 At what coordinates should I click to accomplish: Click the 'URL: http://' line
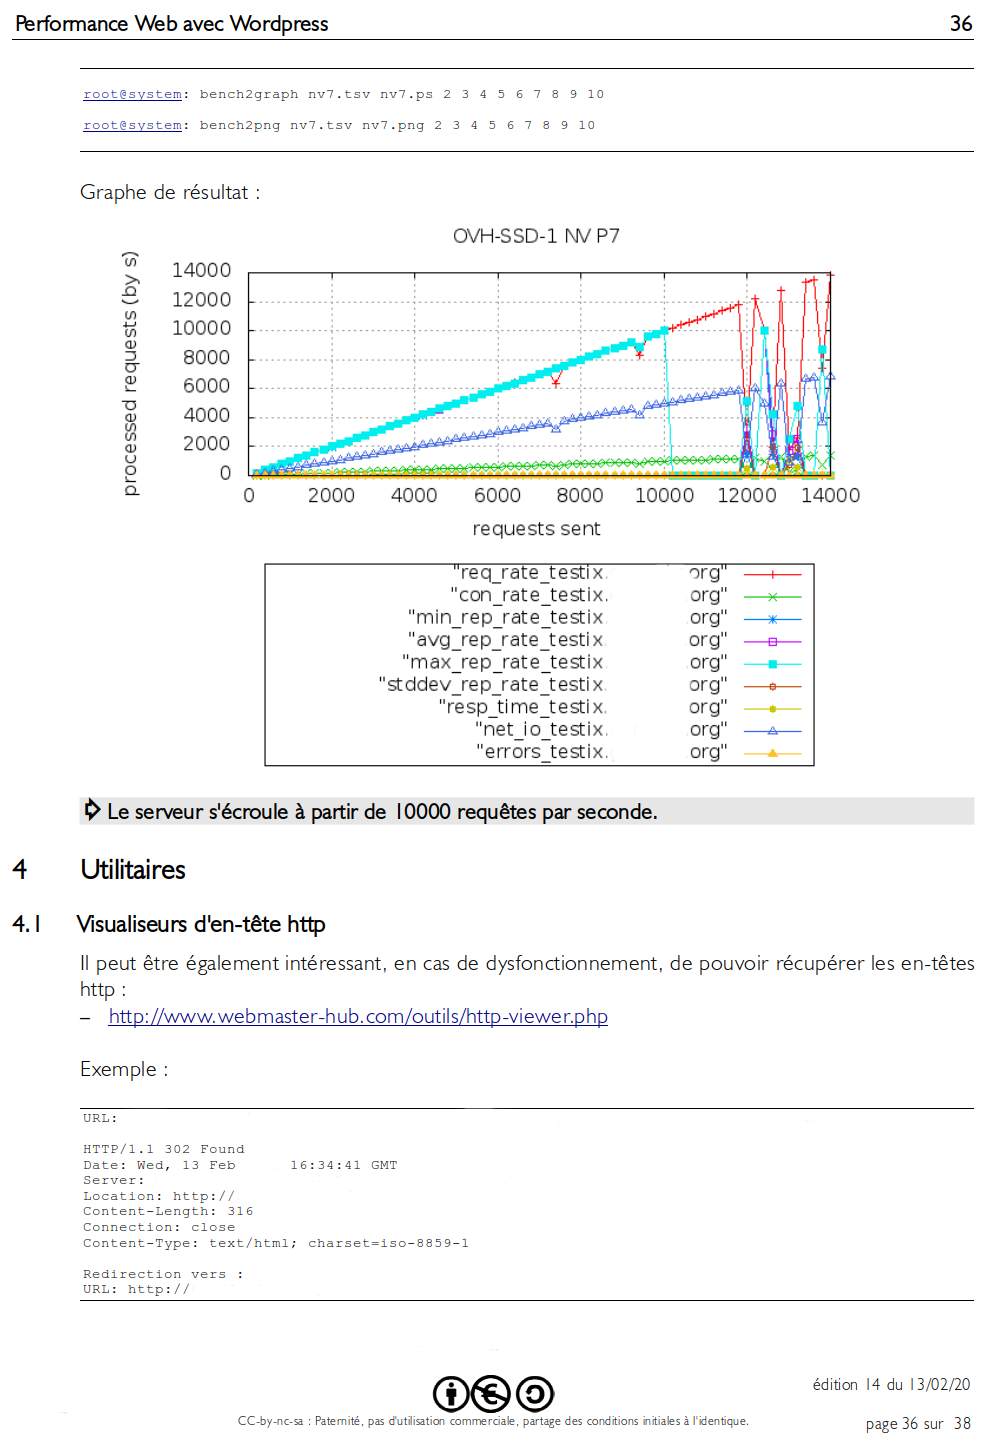tap(136, 1289)
